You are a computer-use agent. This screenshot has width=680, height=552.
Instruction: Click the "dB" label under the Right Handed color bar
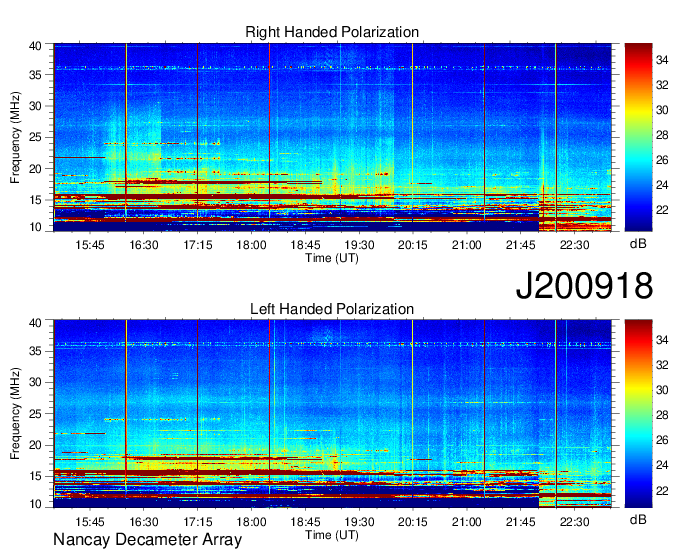(x=638, y=244)
